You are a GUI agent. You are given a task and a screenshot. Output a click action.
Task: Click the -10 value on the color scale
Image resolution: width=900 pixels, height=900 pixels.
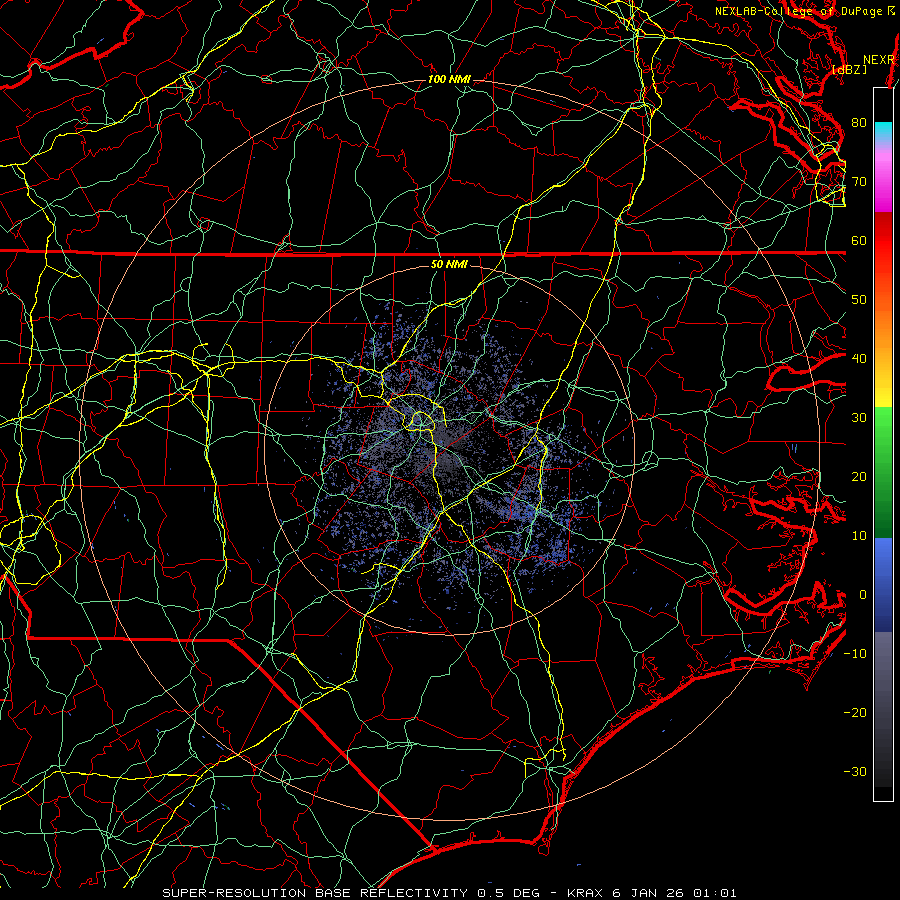855,654
